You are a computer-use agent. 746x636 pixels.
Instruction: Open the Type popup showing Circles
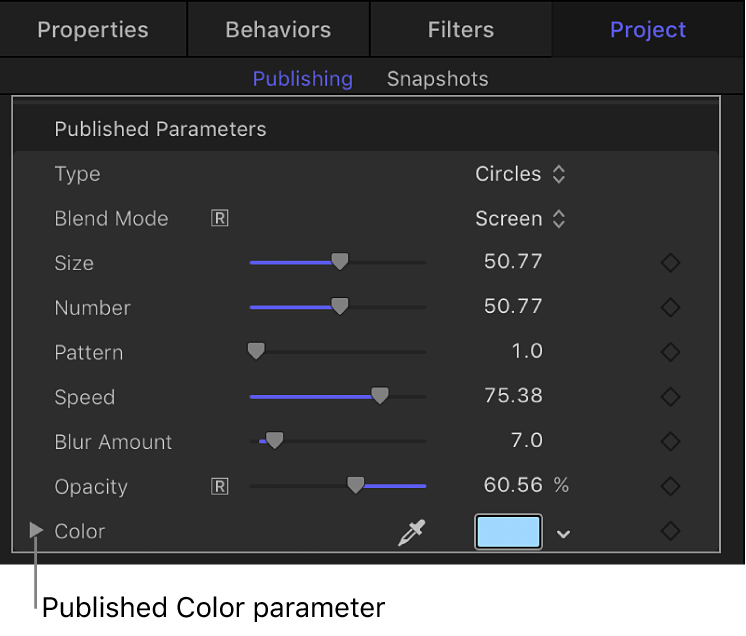coord(520,174)
